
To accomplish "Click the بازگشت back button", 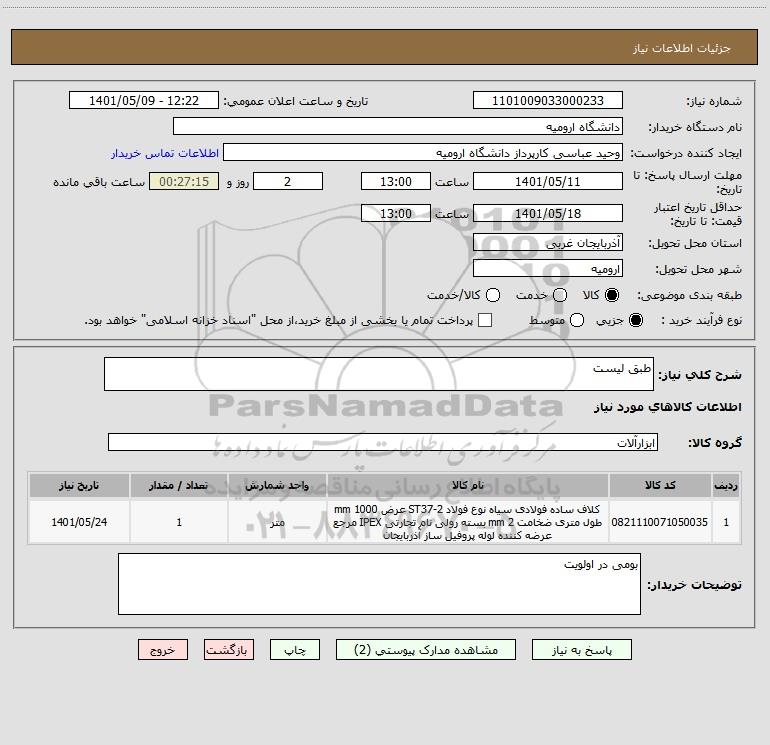I will point(229,650).
